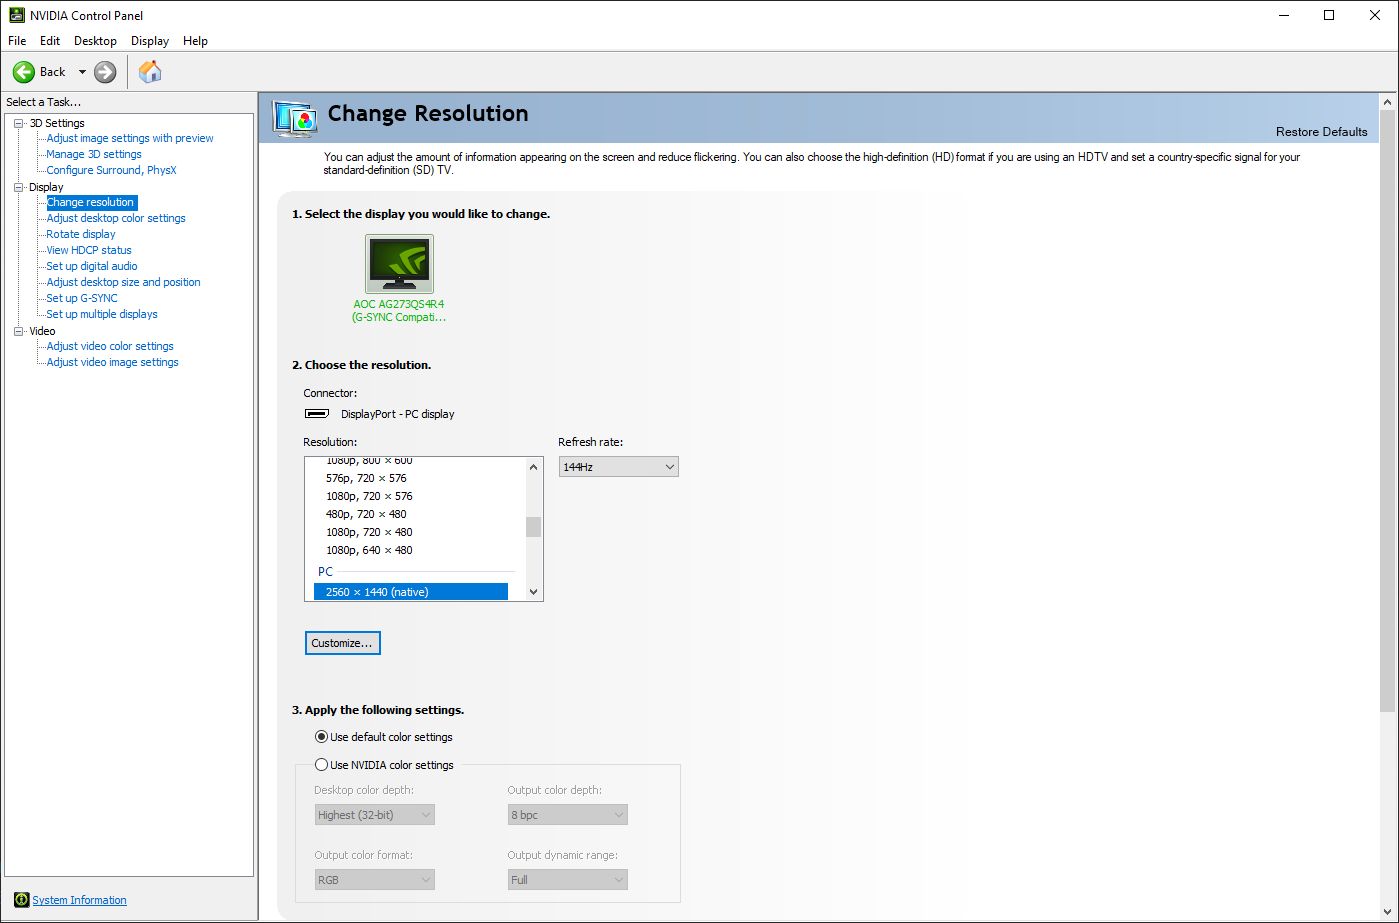Select the AOC AG273QS4R4 display thumbnail
Viewport: 1399px width, 923px height.
click(399, 264)
